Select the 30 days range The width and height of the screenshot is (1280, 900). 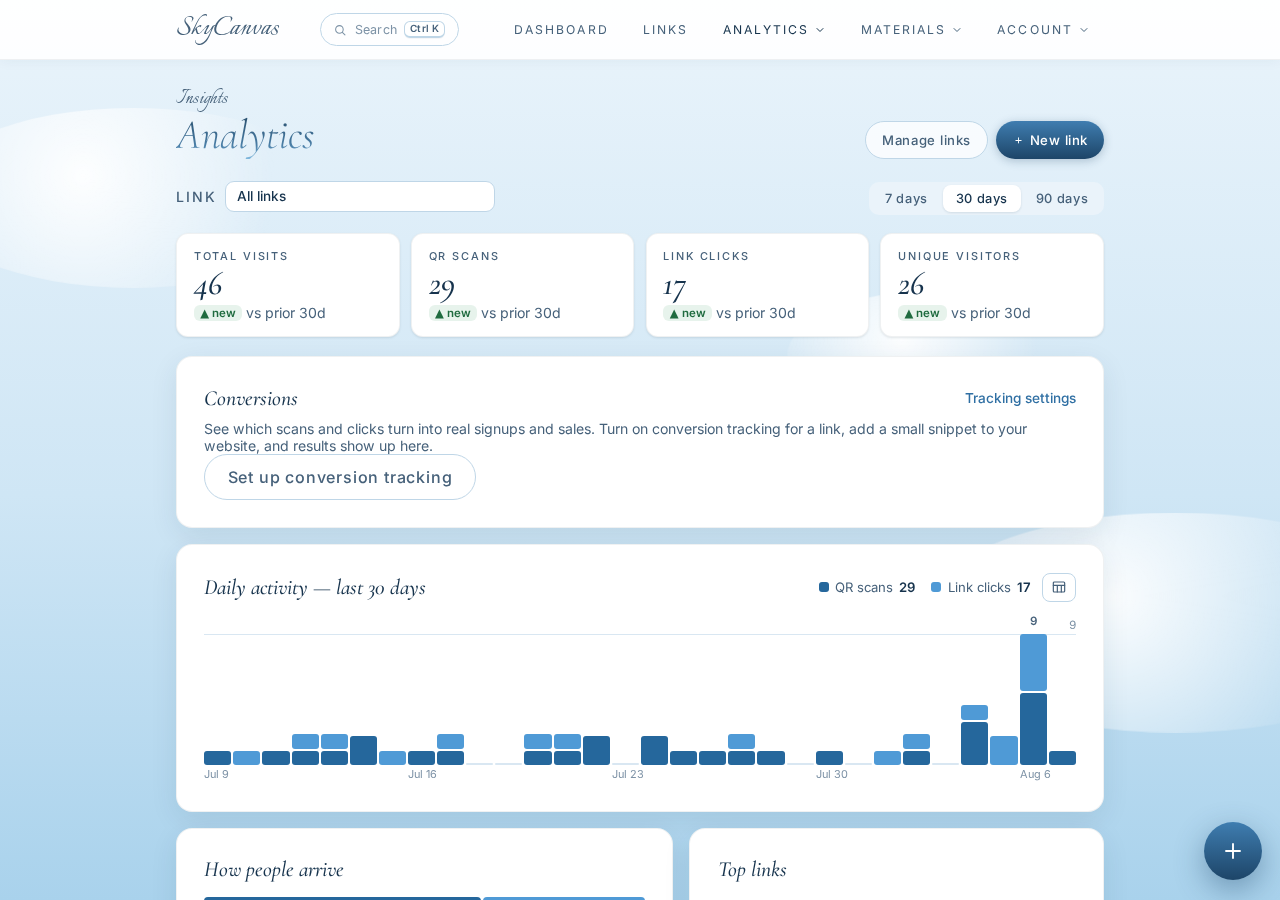pyautogui.click(x=982, y=198)
